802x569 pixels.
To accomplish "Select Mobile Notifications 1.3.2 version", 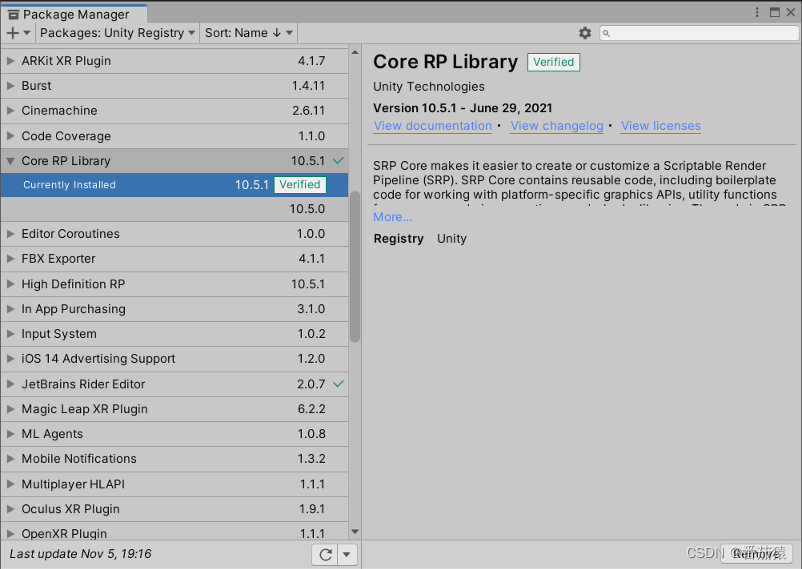I will pyautogui.click(x=311, y=459).
